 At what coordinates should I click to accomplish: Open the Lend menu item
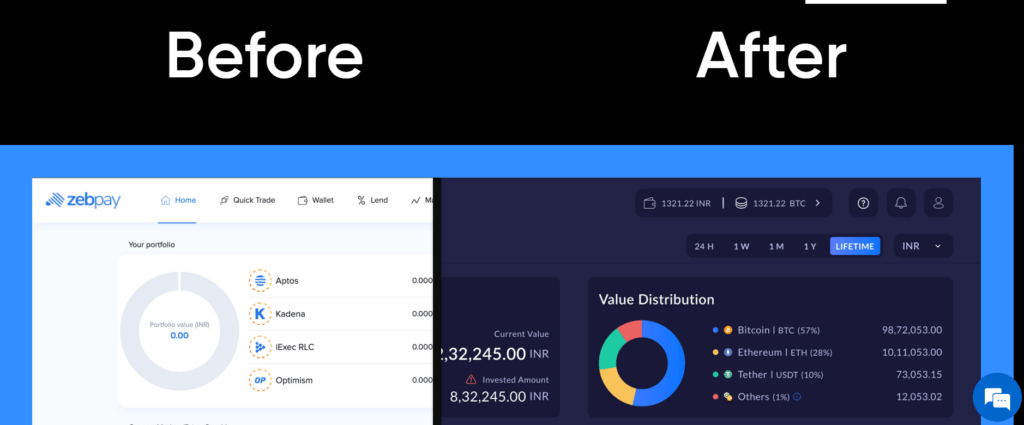372,200
